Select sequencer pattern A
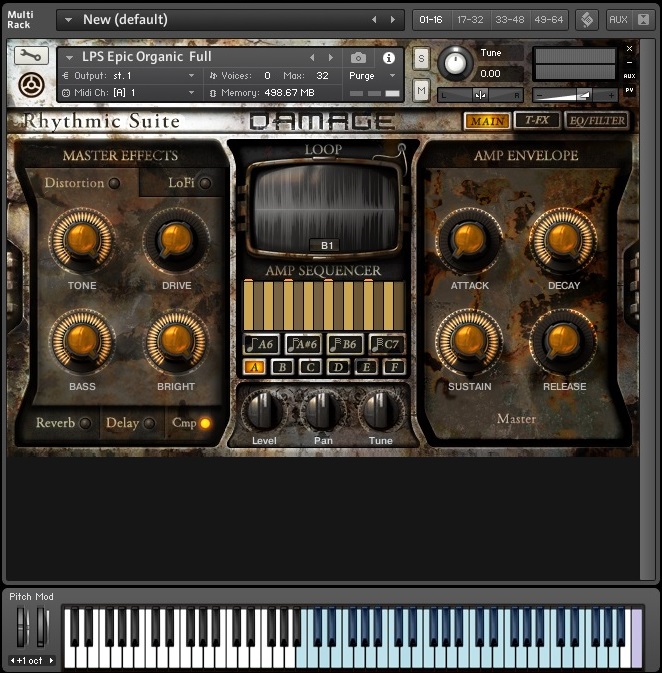The width and height of the screenshot is (662, 673). tap(255, 367)
